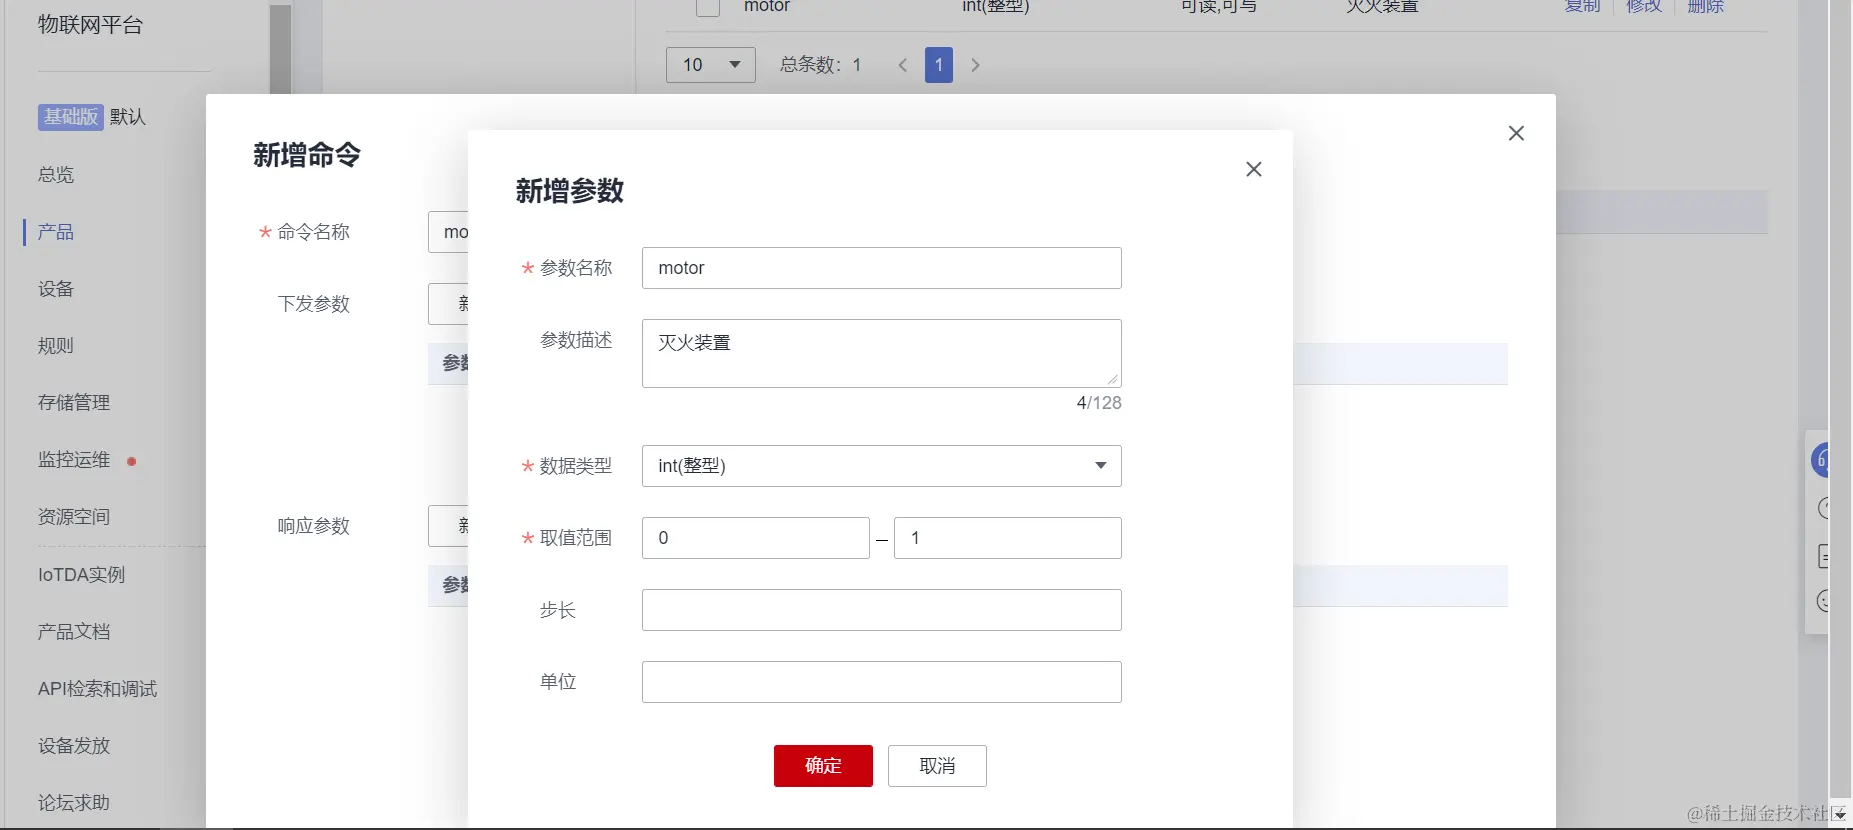Open 监控运维 in sidebar
Viewport: 1853px width, 830px height.
(x=74, y=460)
